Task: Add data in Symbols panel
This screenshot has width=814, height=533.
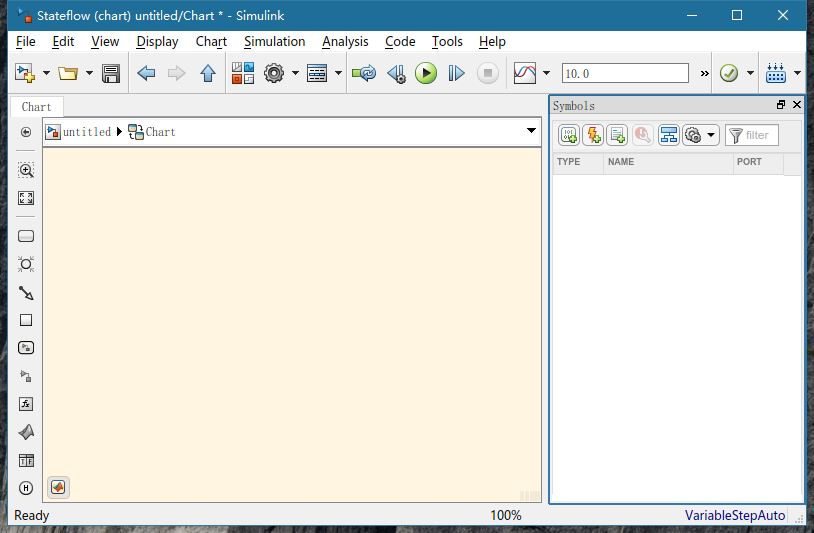Action: (x=569, y=135)
